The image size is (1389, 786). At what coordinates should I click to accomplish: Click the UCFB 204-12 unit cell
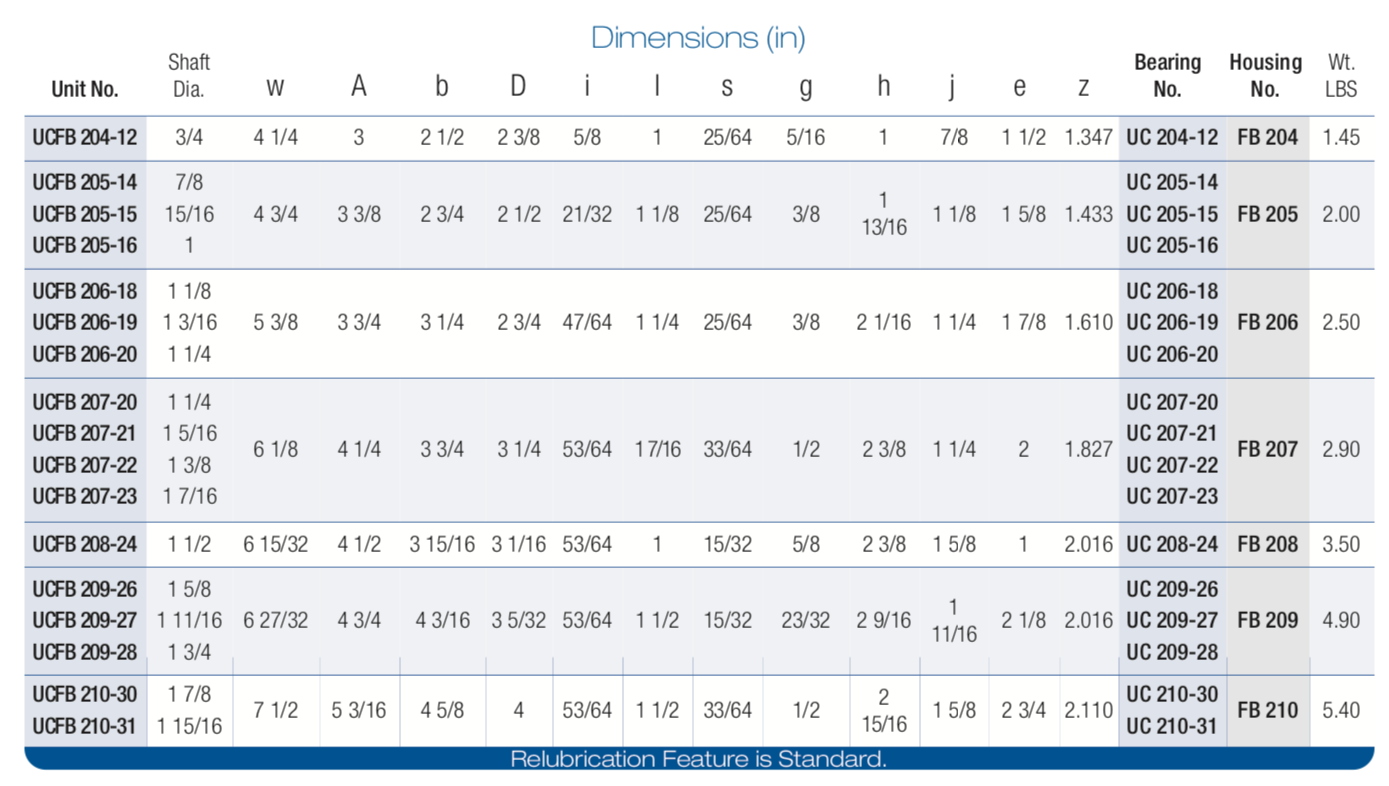[85, 138]
